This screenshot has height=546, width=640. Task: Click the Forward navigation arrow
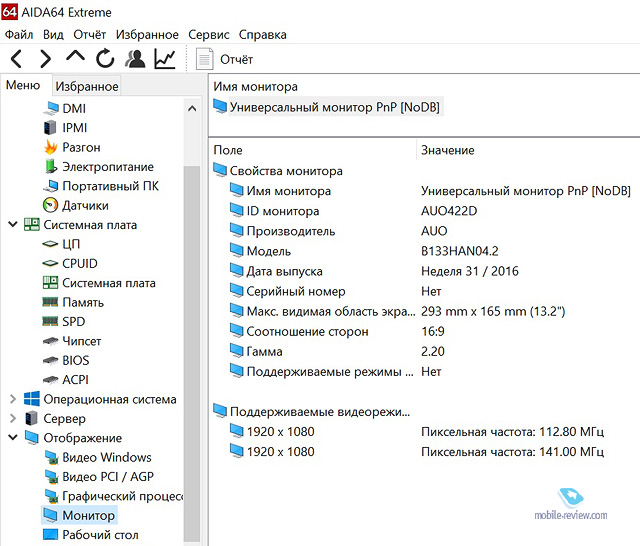46,59
